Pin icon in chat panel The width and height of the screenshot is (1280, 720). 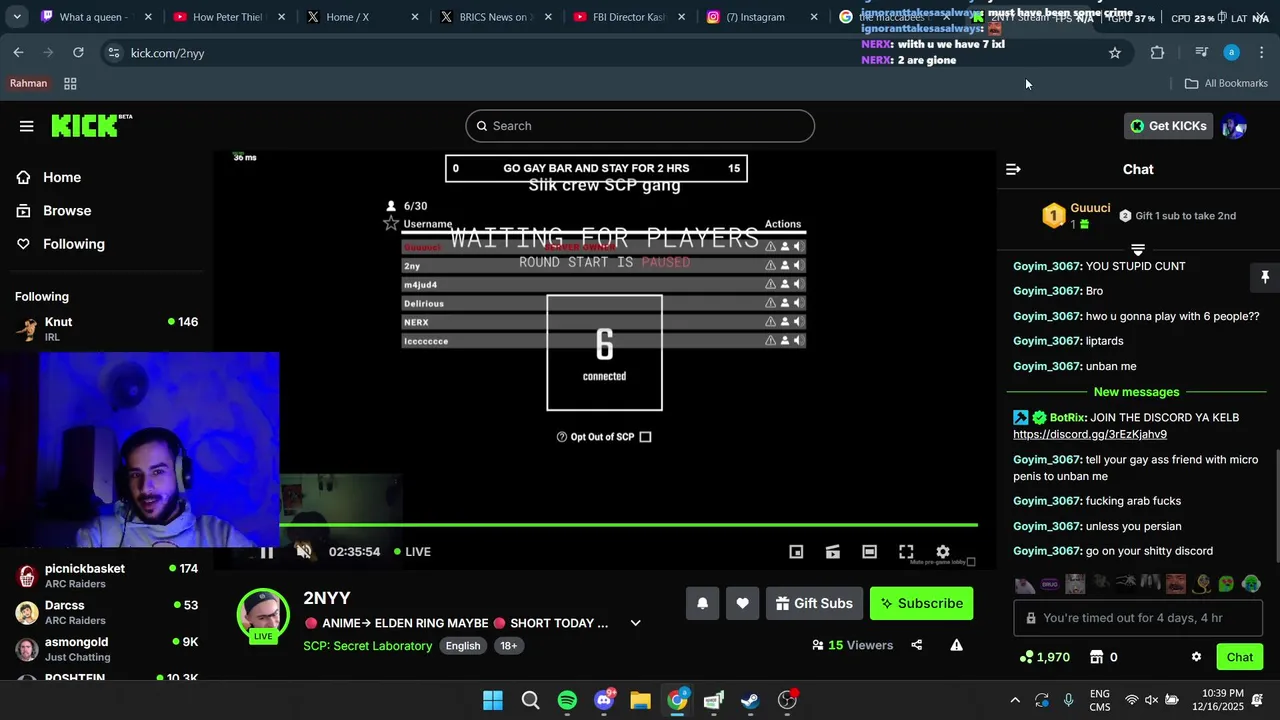click(x=1265, y=277)
